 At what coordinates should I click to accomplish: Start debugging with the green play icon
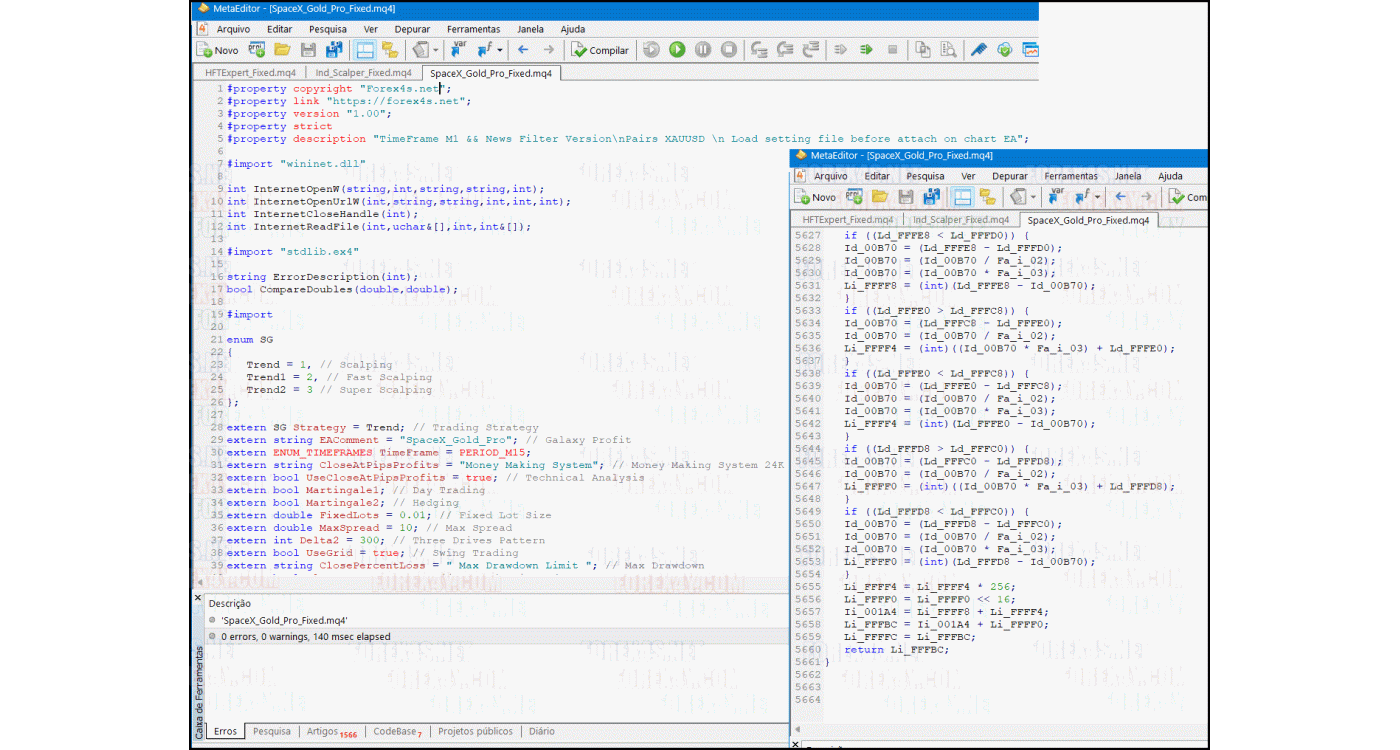(x=677, y=50)
